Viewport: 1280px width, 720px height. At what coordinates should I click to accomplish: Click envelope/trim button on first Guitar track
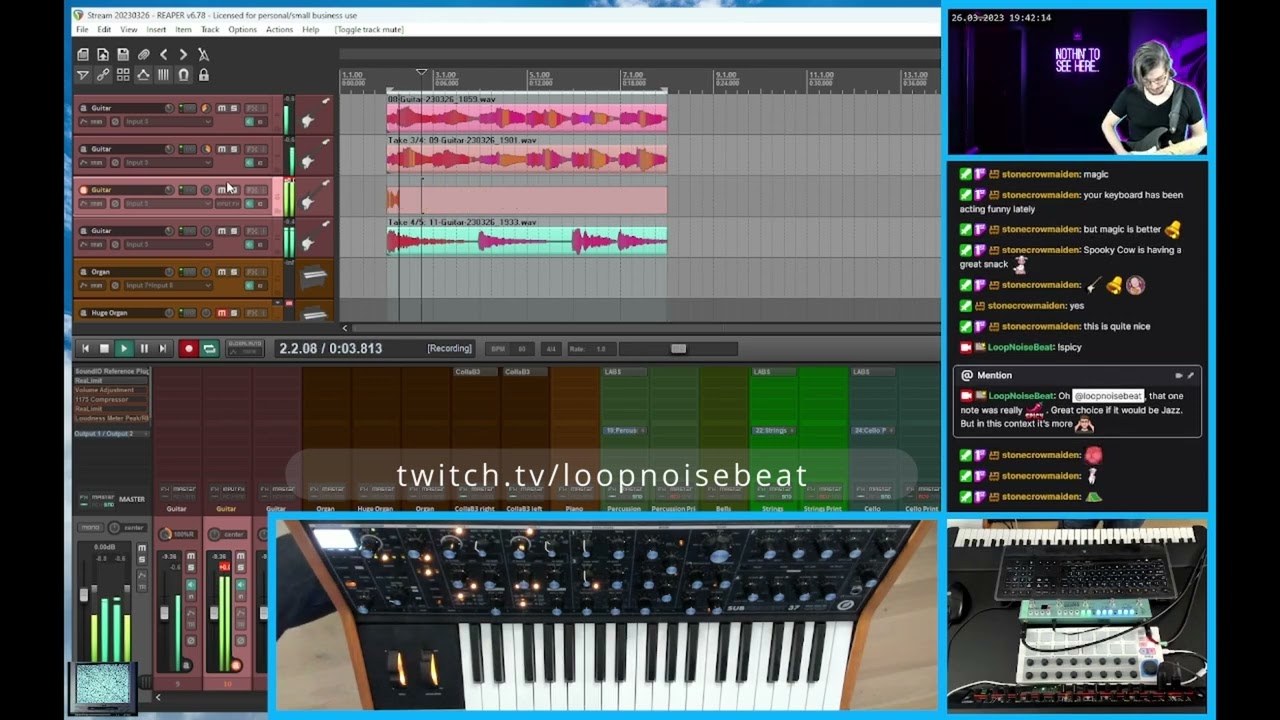pyautogui.click(x=93, y=122)
